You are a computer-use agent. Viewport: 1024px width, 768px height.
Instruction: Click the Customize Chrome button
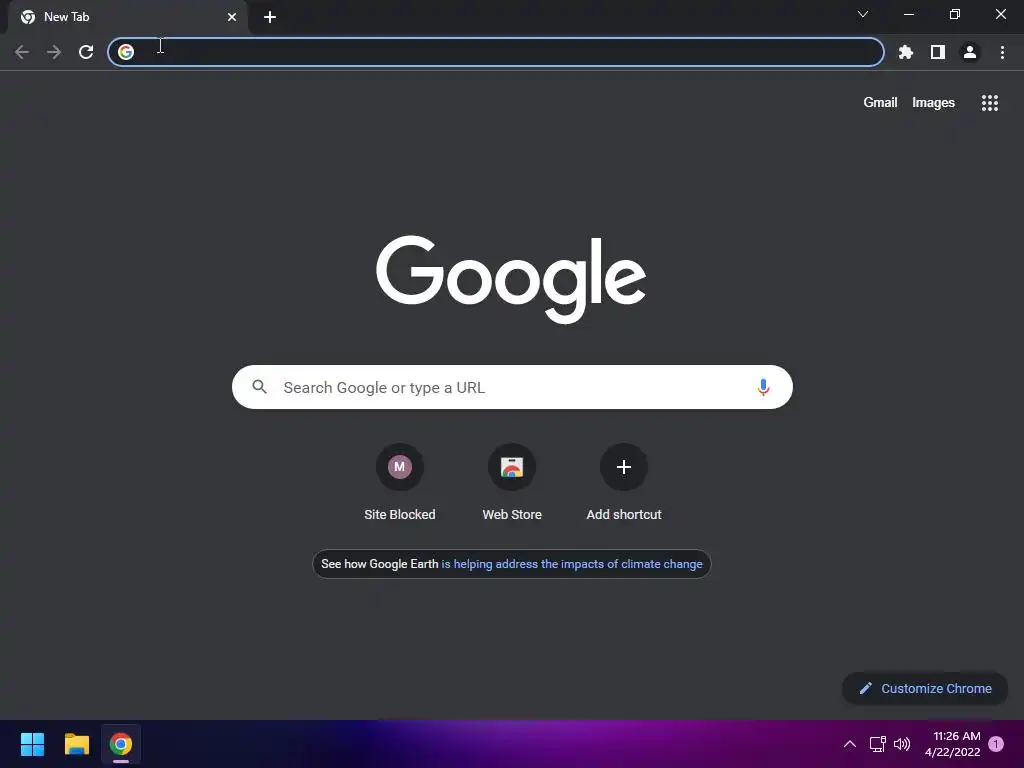pyautogui.click(x=925, y=688)
